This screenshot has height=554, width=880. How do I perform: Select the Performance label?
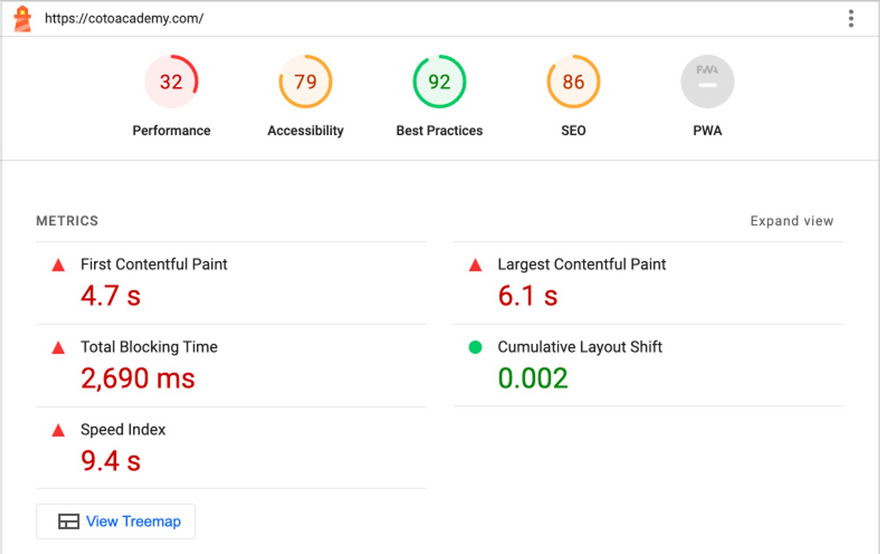(171, 131)
